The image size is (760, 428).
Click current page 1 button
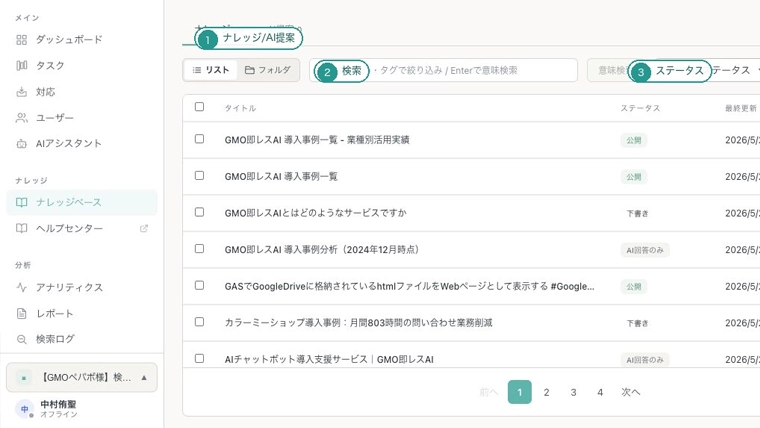coord(520,392)
